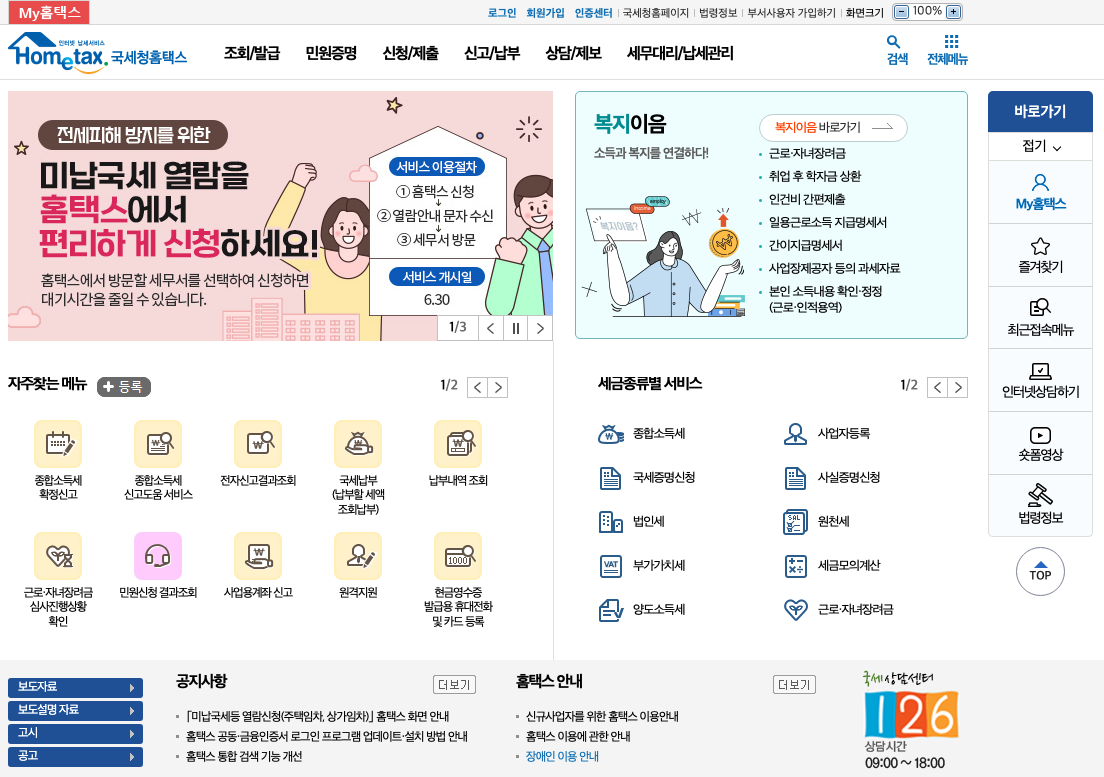Screen dimensions: 1104x777
Task: Open 근로·자녀장려금 link in 복지이음 list
Action: coord(807,153)
